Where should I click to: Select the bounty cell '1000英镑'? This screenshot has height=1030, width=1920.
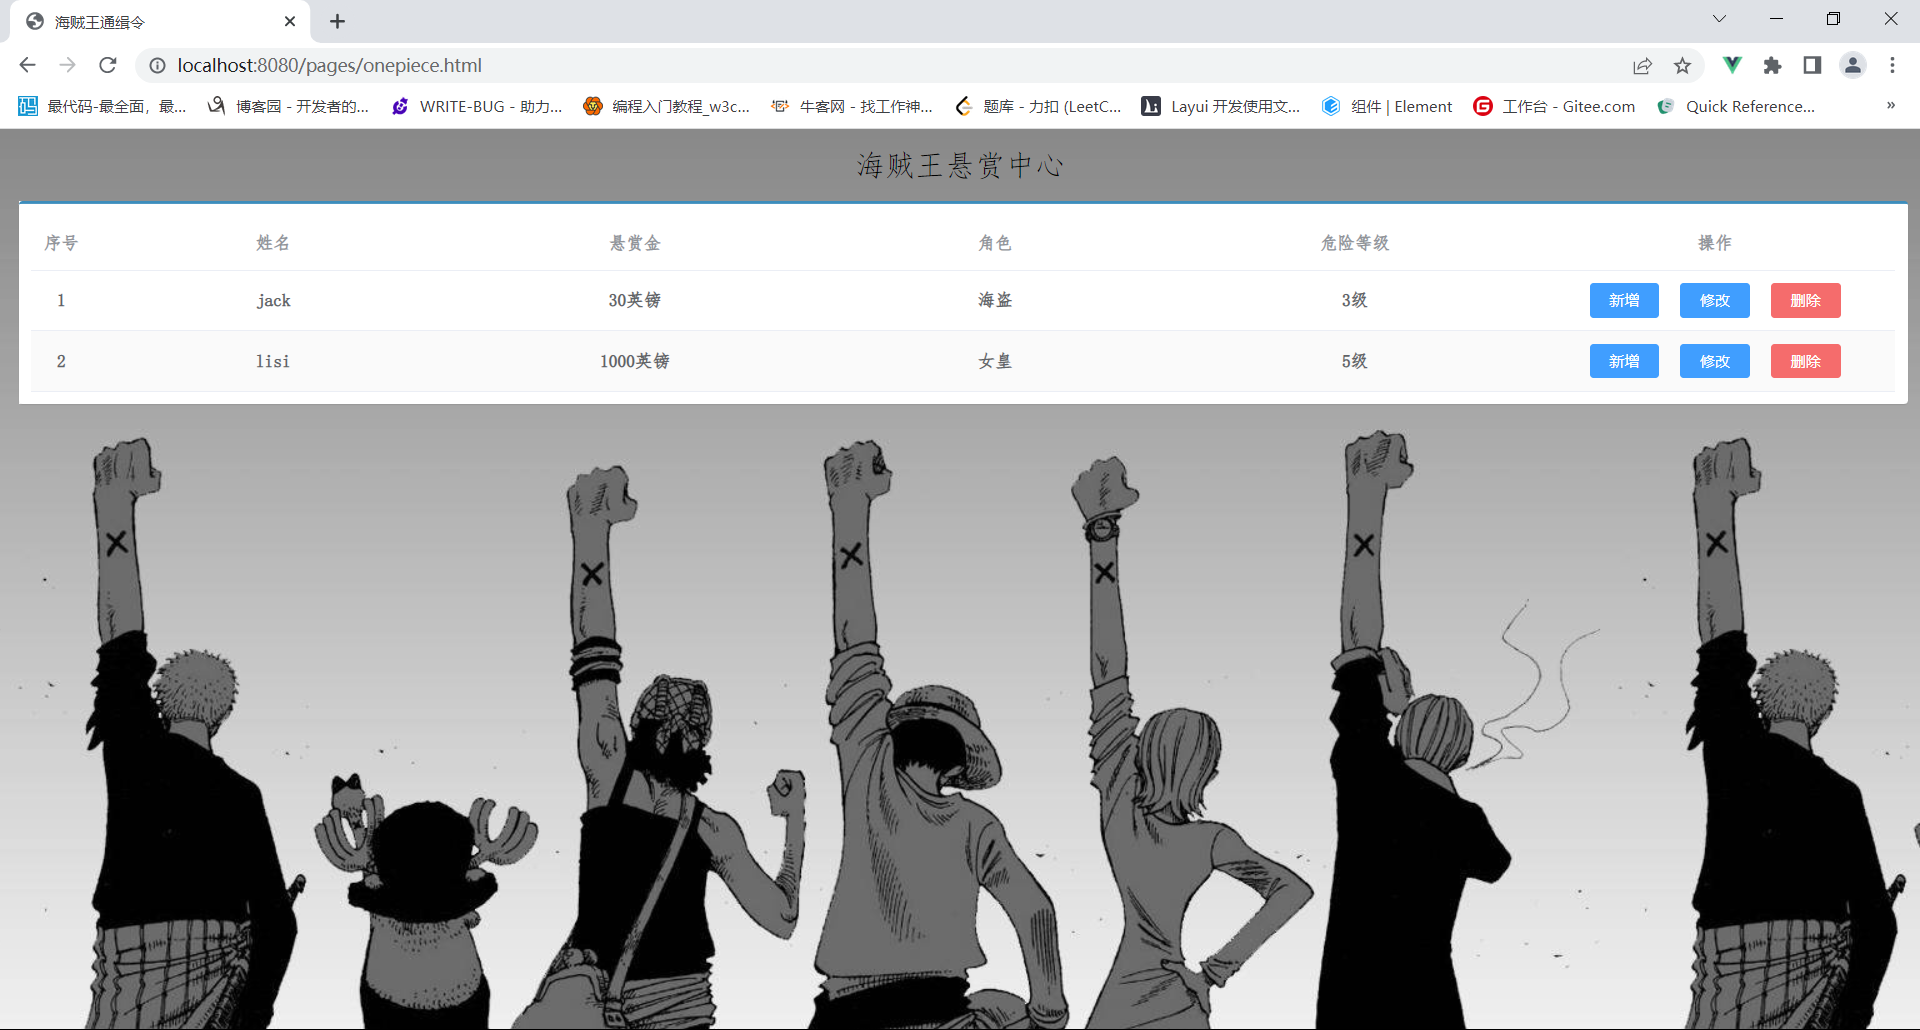635,361
